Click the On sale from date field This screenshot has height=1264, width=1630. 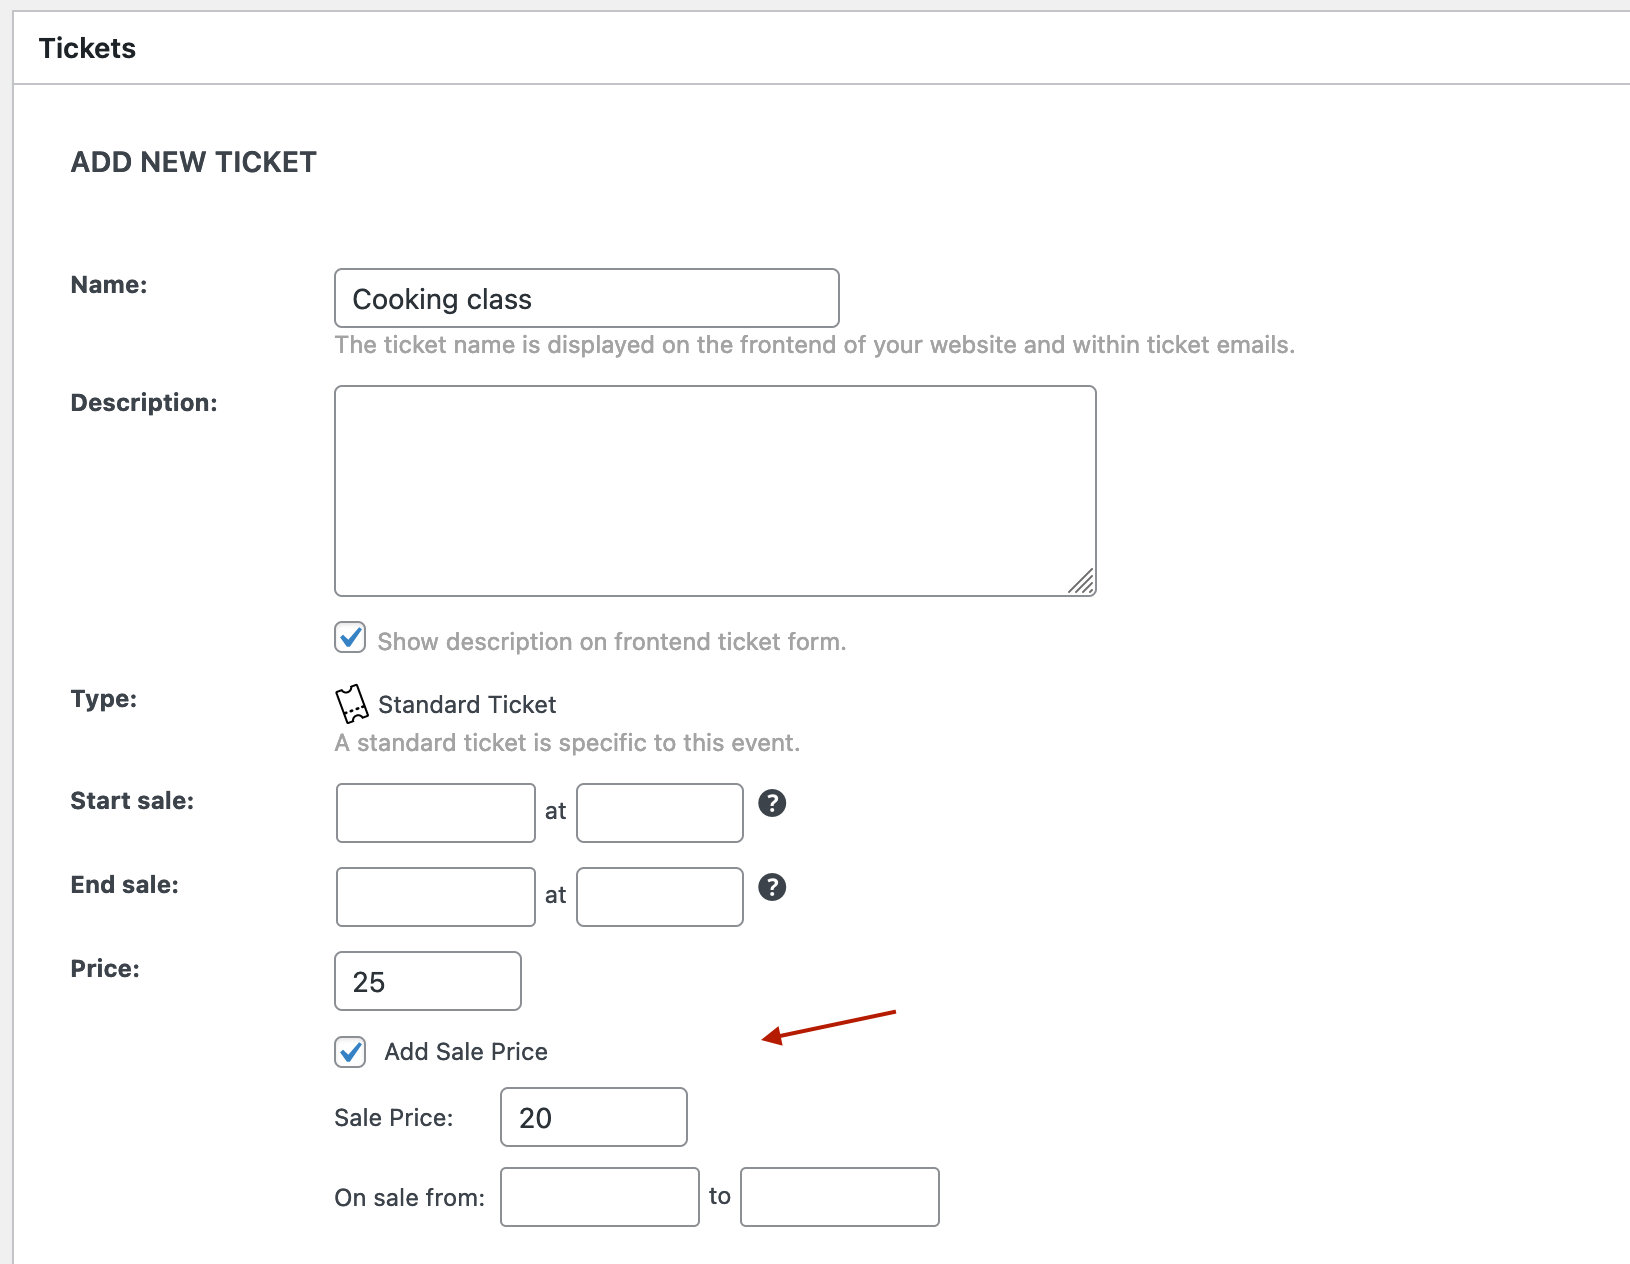[599, 1196]
